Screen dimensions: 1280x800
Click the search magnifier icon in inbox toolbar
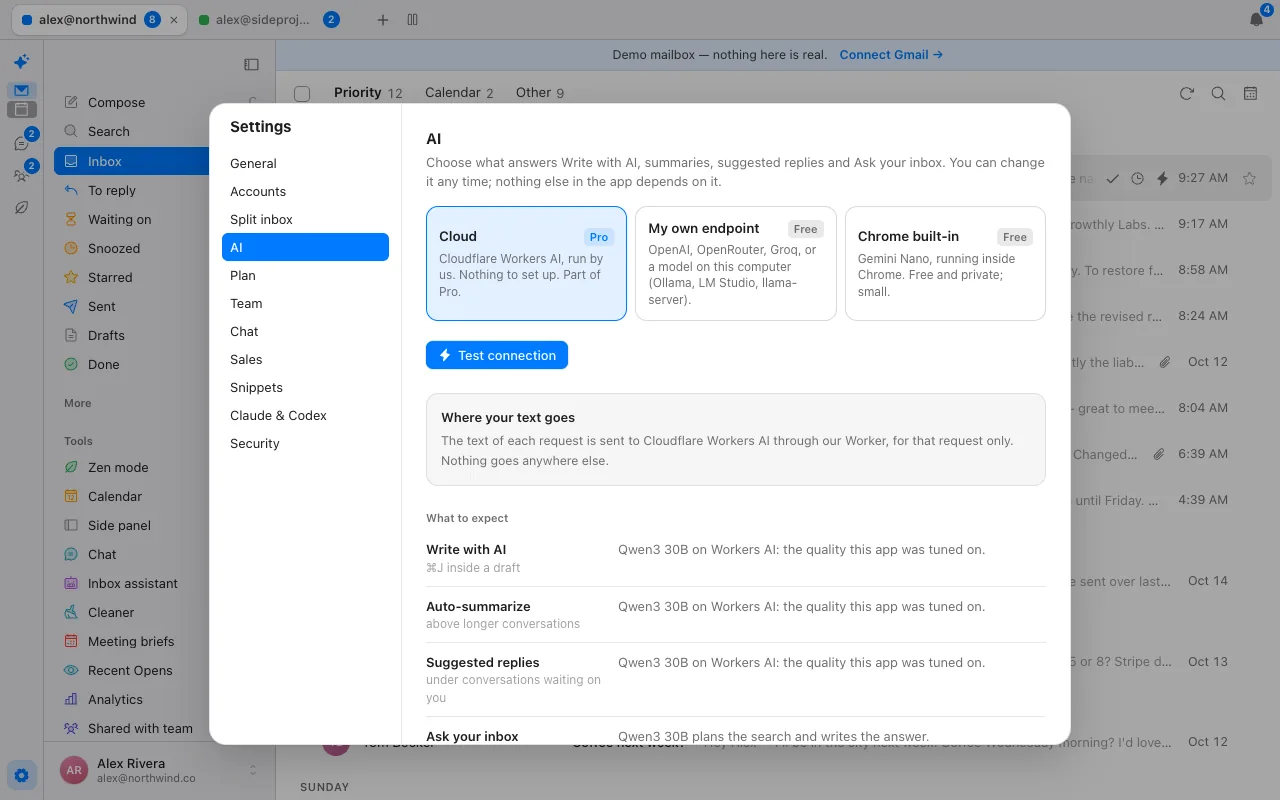pyautogui.click(x=1218, y=93)
